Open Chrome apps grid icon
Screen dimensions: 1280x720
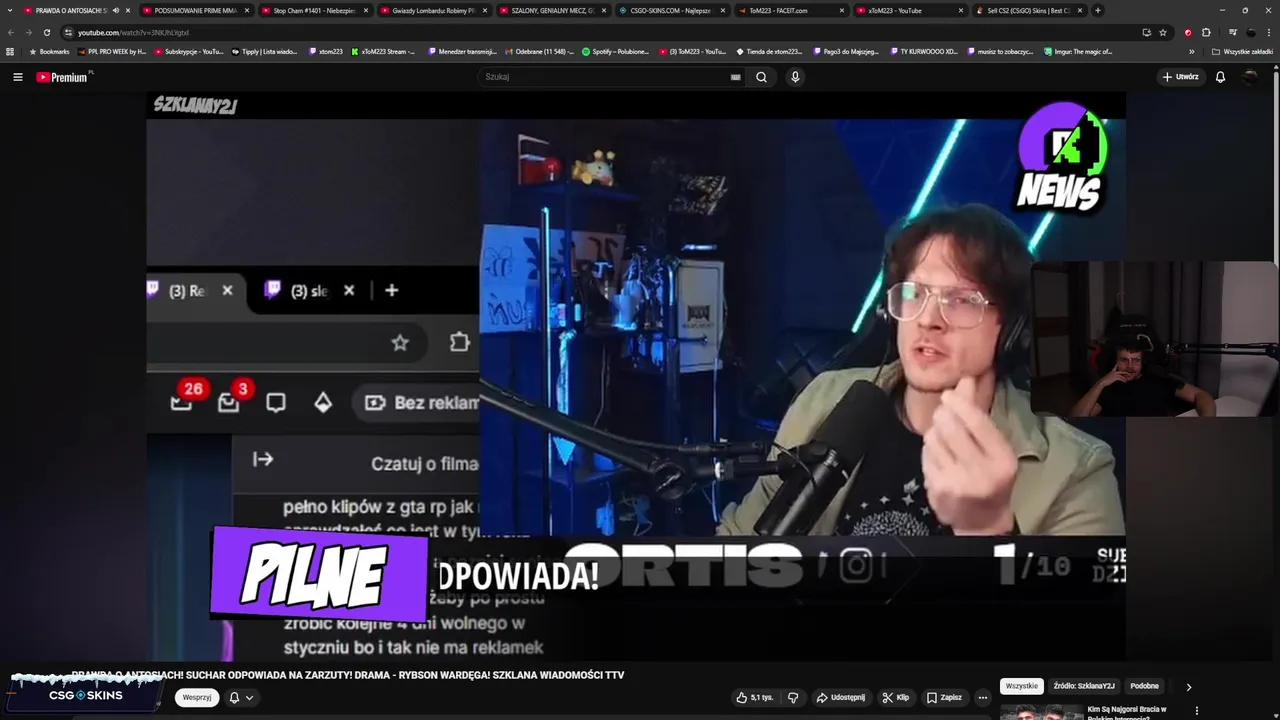click(10, 51)
